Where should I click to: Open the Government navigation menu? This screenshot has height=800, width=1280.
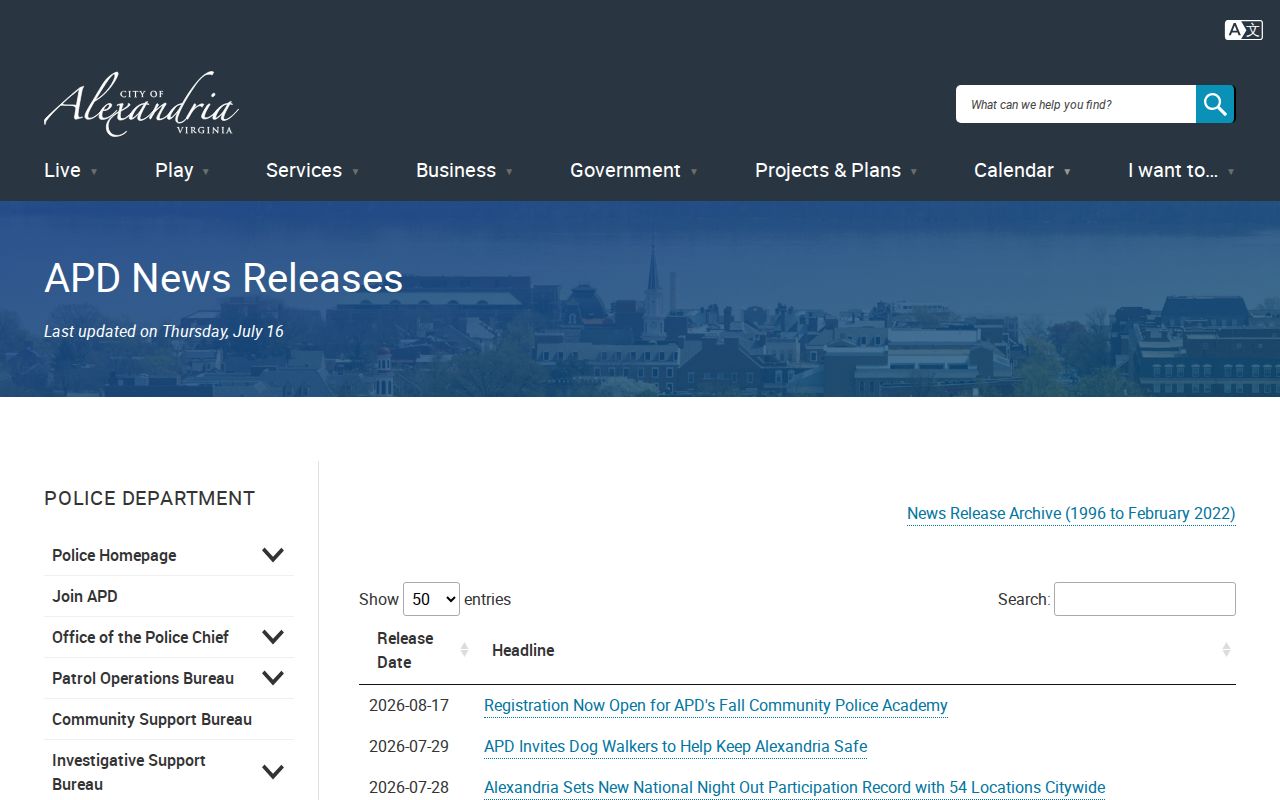[x=634, y=170]
